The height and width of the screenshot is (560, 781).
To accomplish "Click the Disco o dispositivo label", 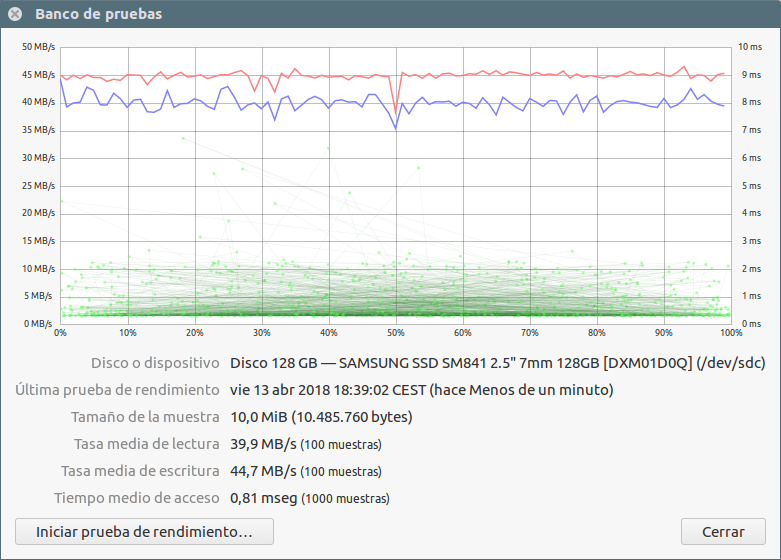I will tap(155, 362).
